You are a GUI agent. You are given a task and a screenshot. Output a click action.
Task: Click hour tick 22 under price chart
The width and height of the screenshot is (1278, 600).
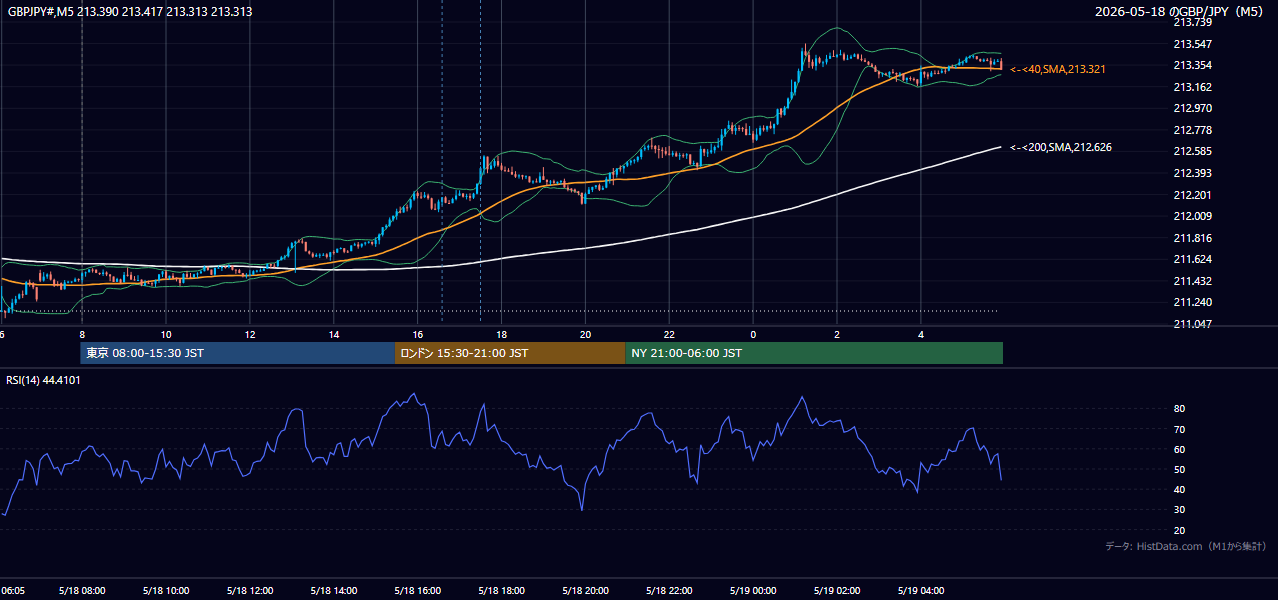669,335
